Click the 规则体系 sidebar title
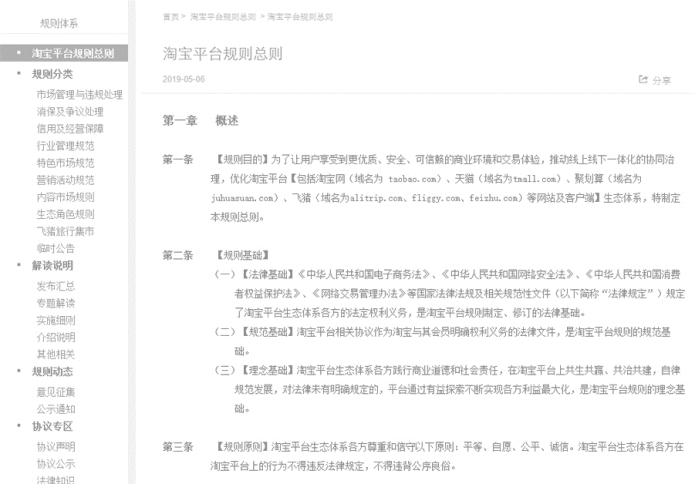This screenshot has height=484, width=695. [59, 23]
